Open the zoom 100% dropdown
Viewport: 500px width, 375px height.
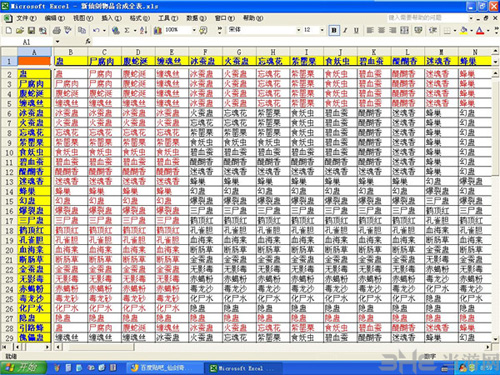[194, 30]
